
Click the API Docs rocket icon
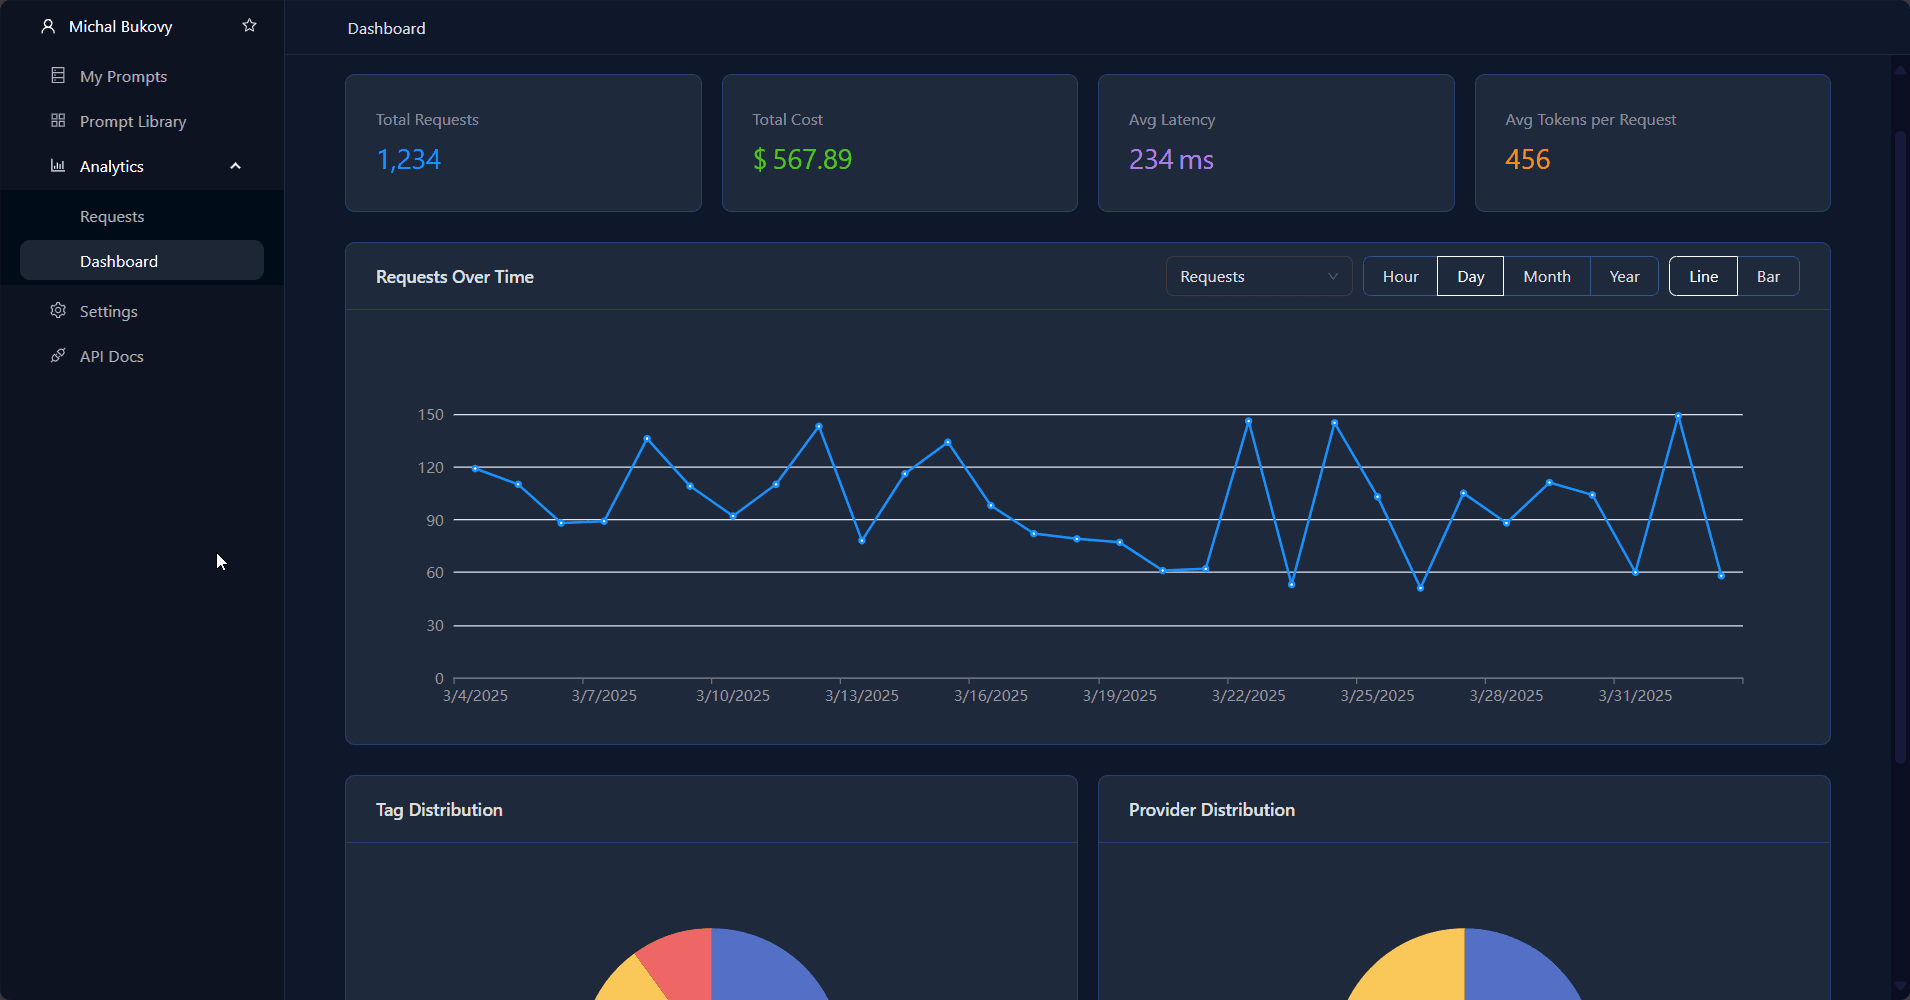click(58, 356)
